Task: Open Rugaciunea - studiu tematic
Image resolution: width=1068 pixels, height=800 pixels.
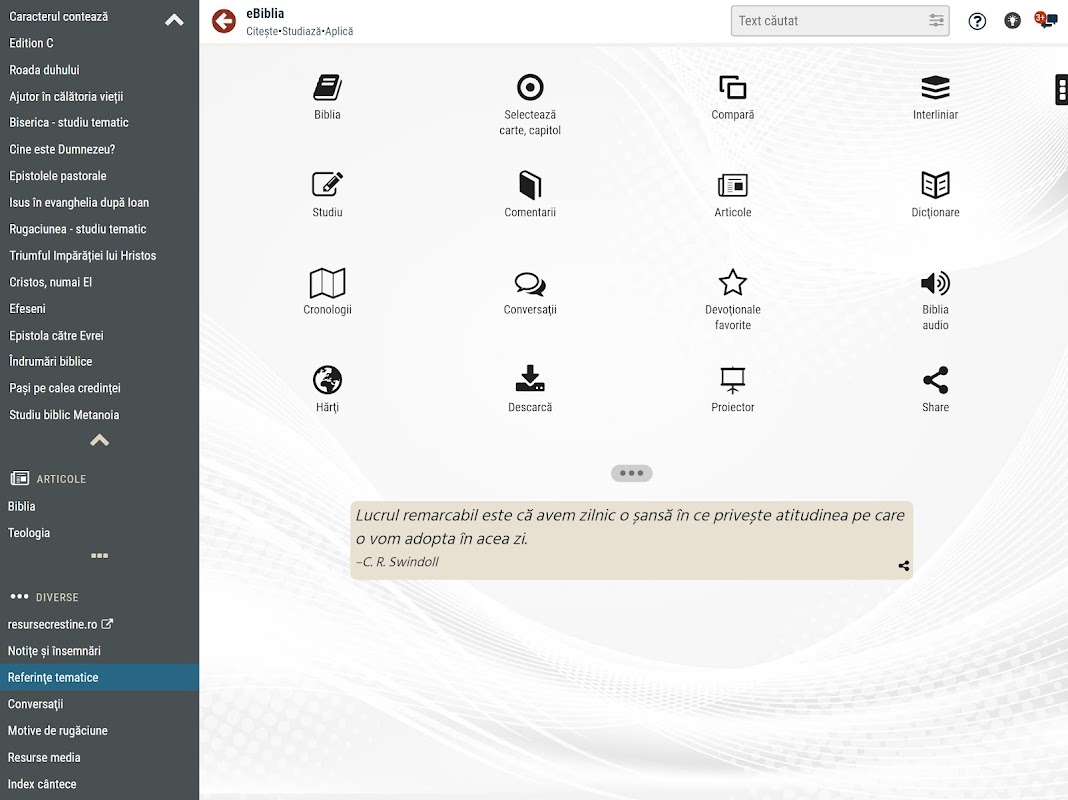Action: pyautogui.click(x=78, y=229)
